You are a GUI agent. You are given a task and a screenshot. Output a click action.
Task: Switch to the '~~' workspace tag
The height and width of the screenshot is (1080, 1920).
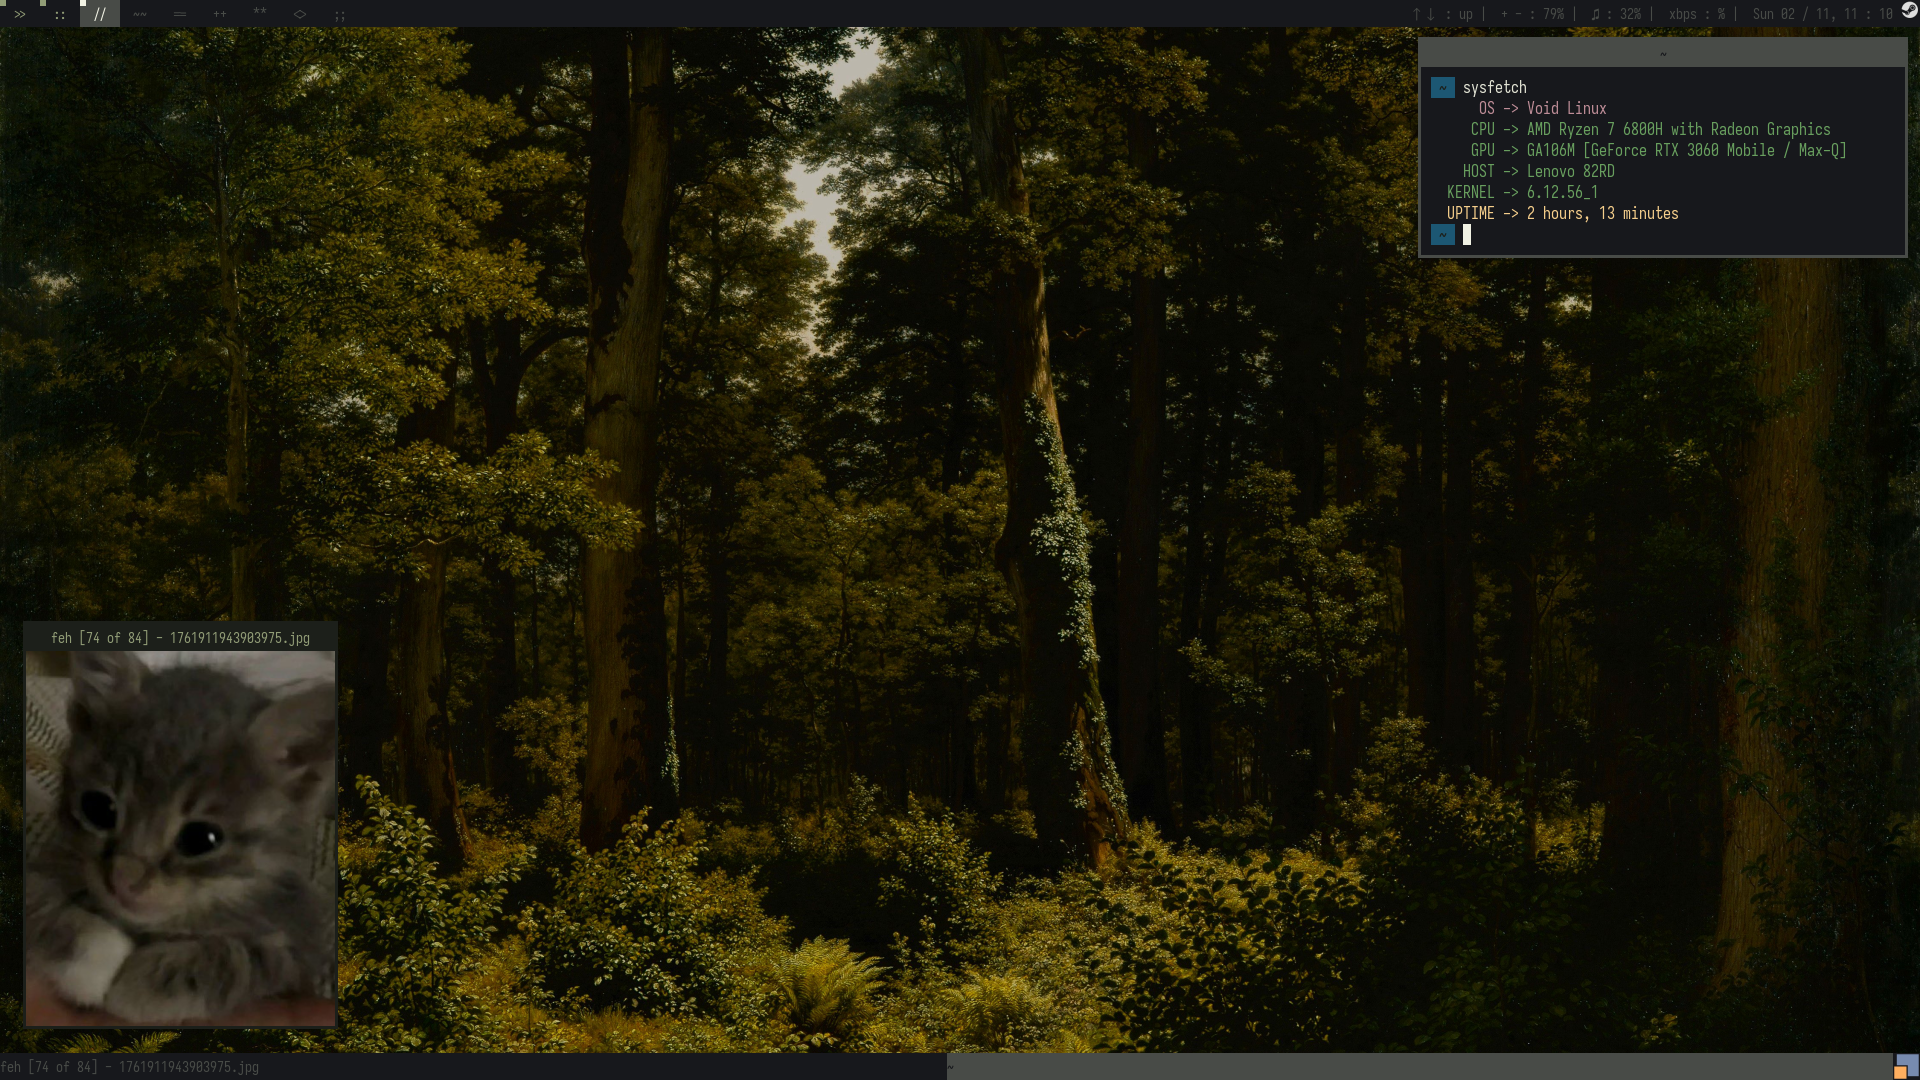point(140,14)
